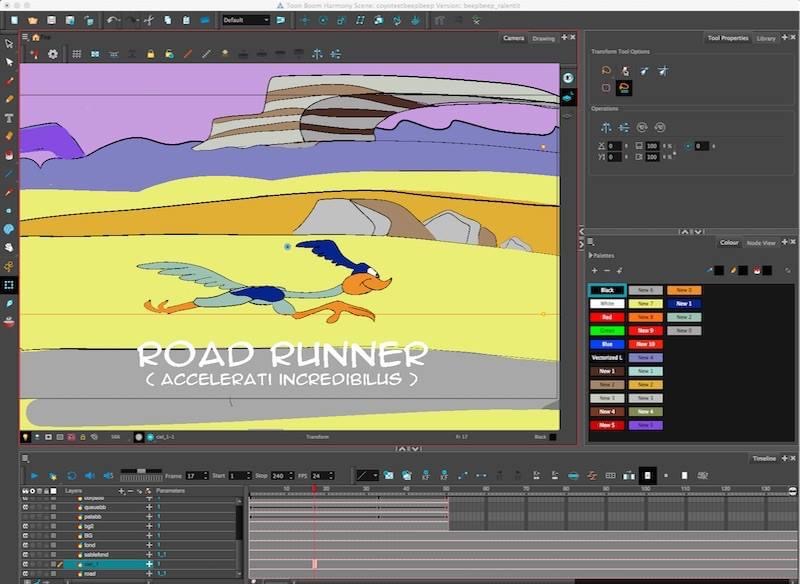Click the New scene icon
The width and height of the screenshot is (800, 584).
click(14, 20)
